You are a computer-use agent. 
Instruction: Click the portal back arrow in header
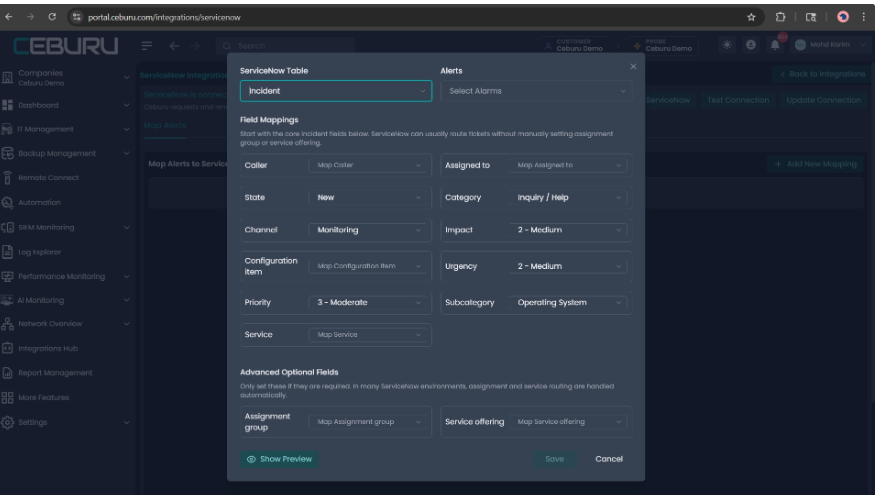(175, 46)
